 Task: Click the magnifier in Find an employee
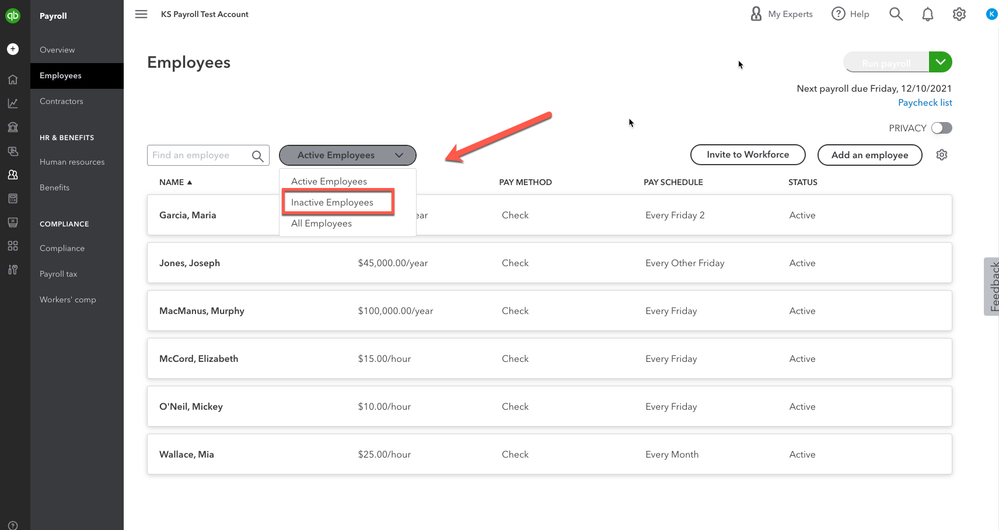(x=257, y=155)
